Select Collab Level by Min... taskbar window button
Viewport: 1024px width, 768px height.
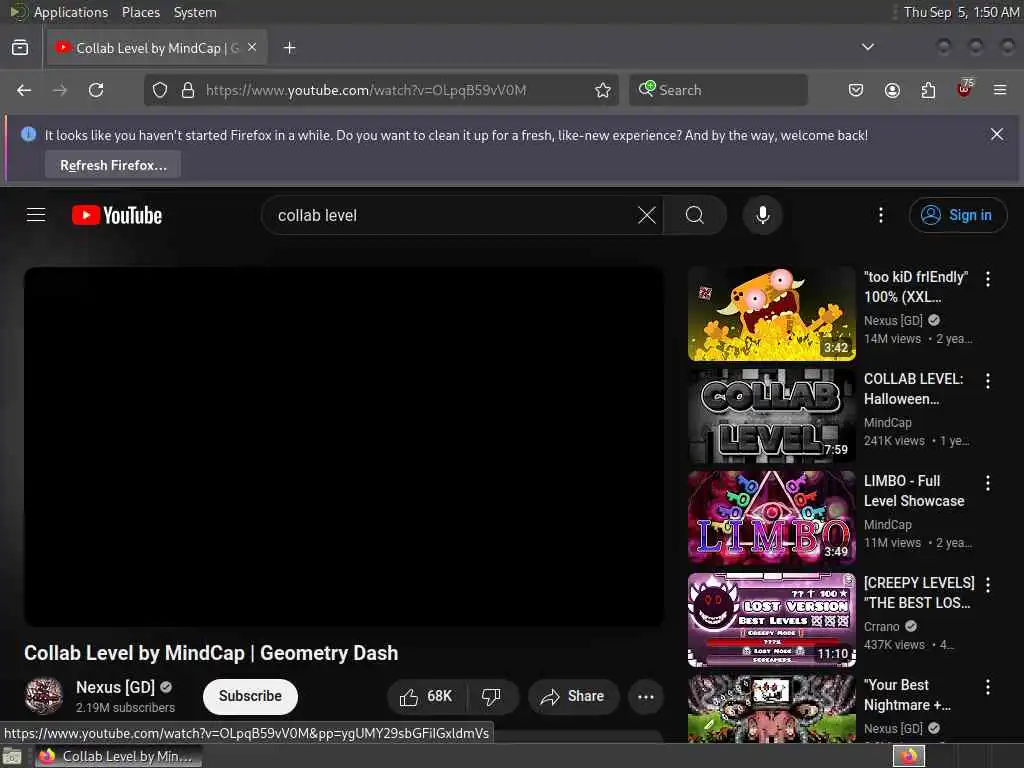[118, 756]
